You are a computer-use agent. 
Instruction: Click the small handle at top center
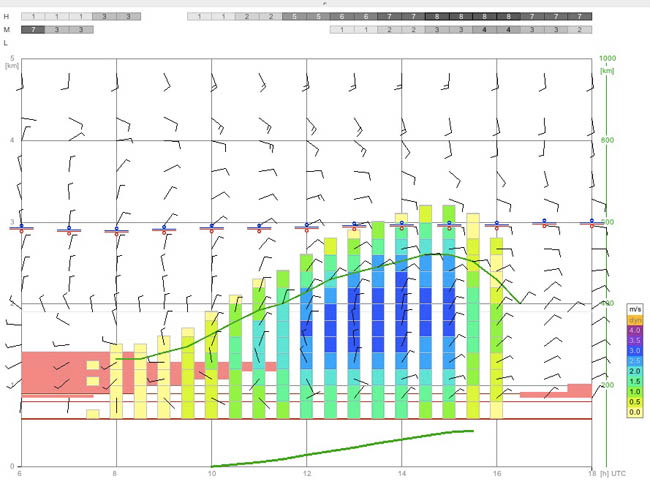pos(325,3)
